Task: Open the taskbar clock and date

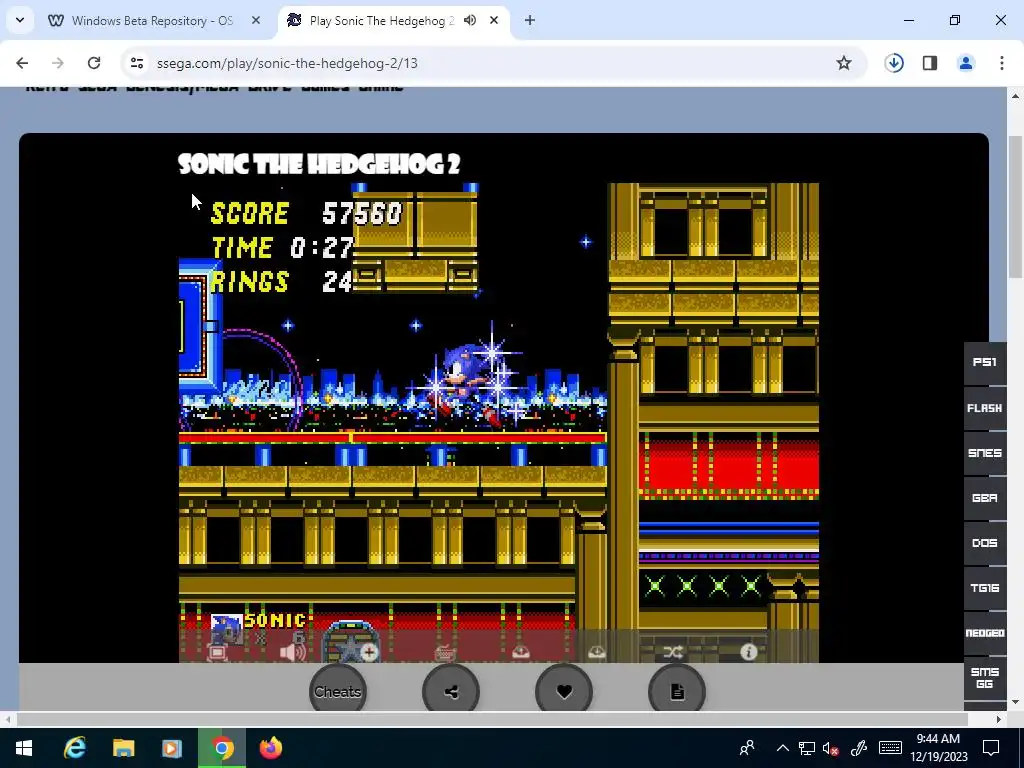Action: [x=938, y=748]
